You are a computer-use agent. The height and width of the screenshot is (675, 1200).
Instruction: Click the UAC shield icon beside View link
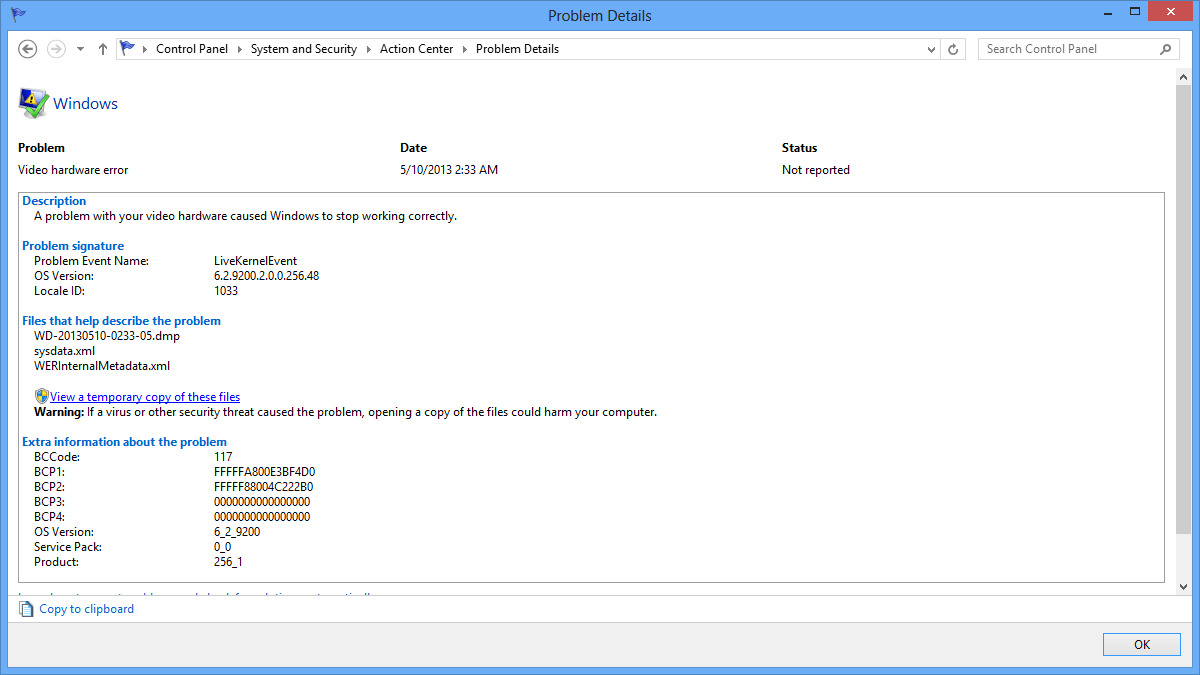(41, 396)
